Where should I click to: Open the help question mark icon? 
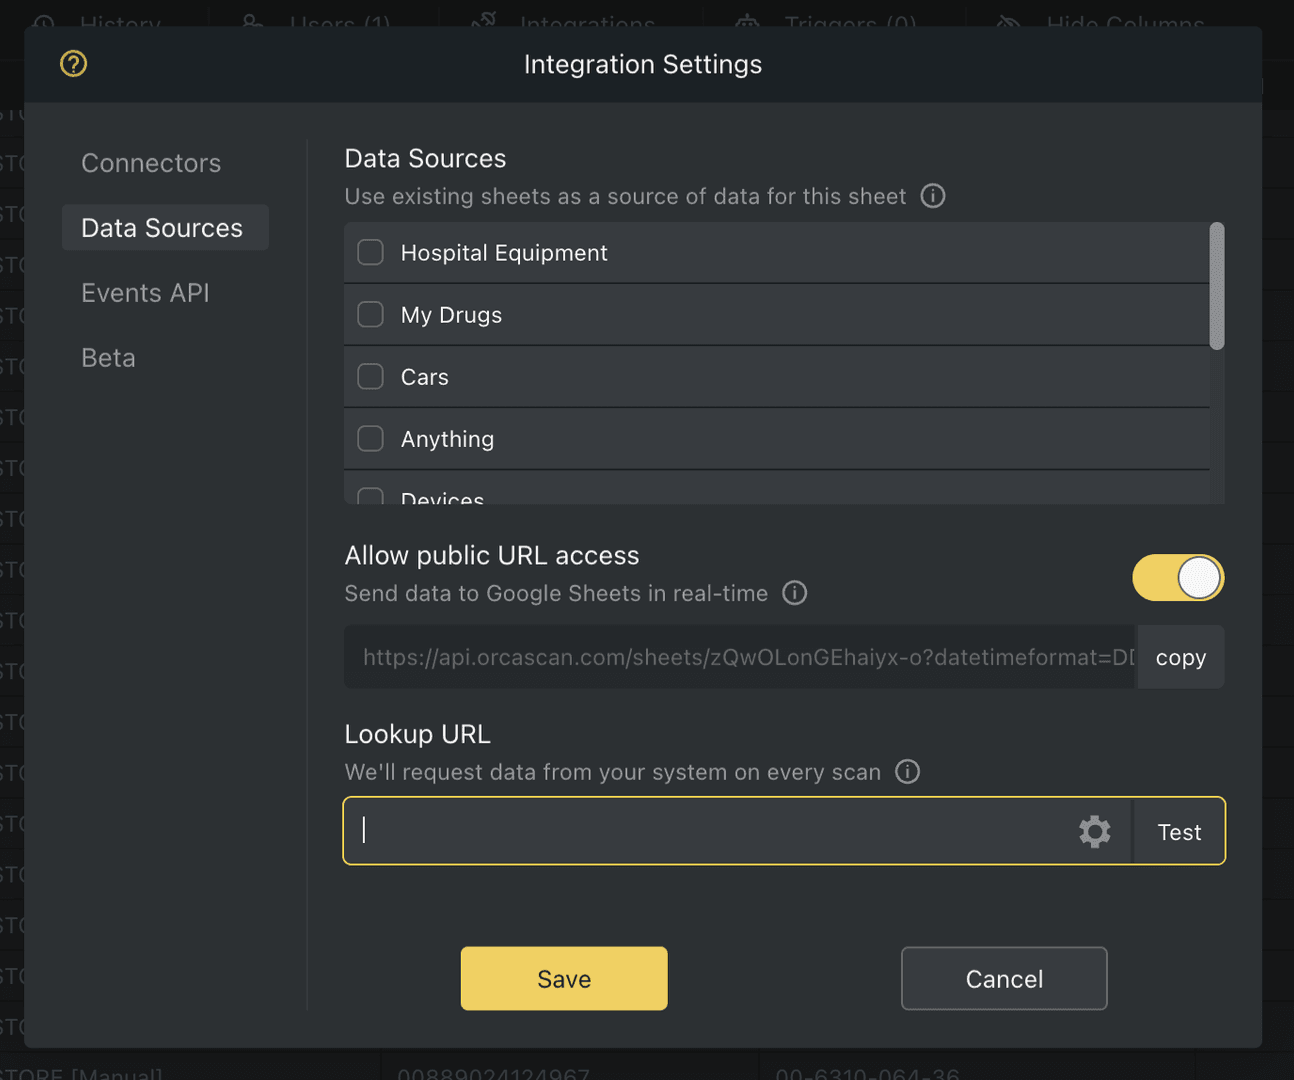pos(73,63)
